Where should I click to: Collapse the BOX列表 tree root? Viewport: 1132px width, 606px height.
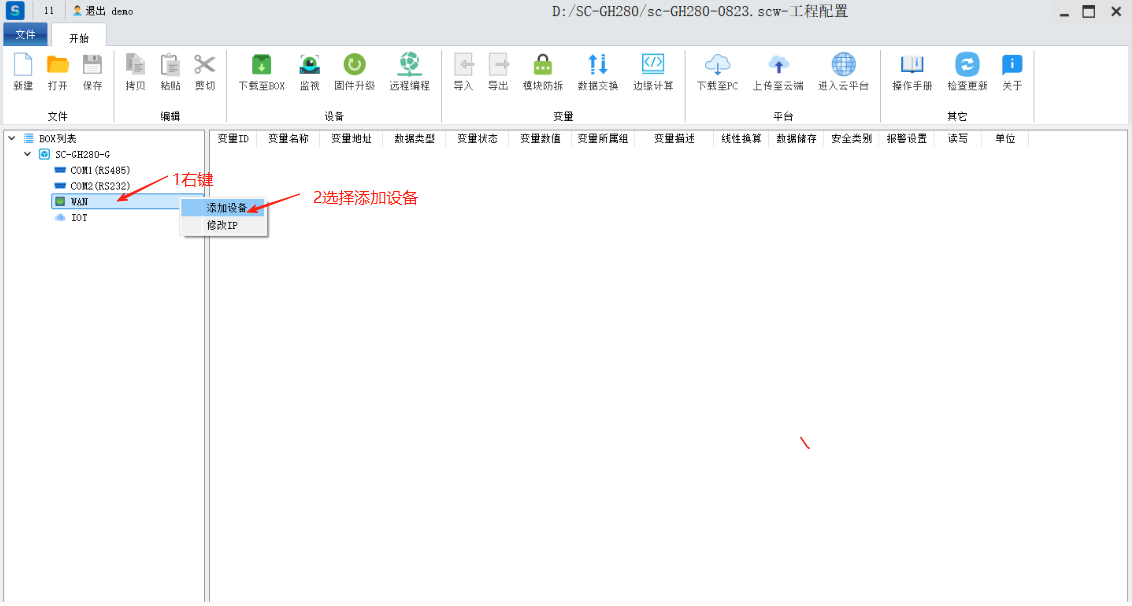12,138
